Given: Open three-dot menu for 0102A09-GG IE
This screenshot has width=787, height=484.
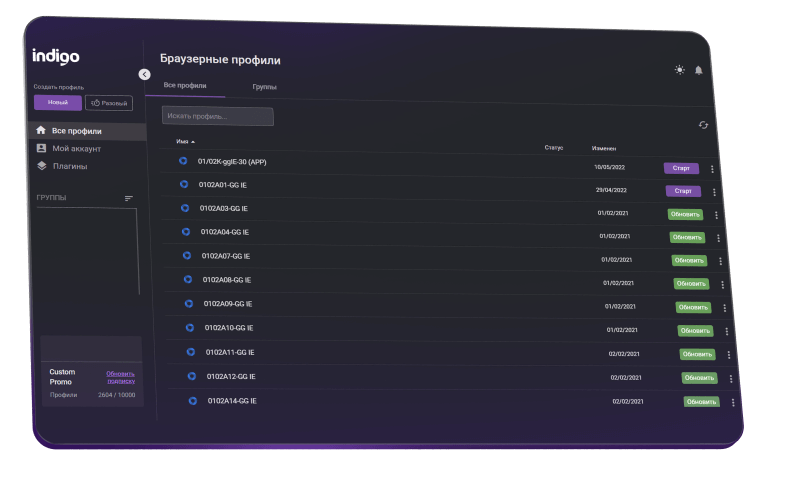Looking at the screenshot, I should tap(724, 309).
